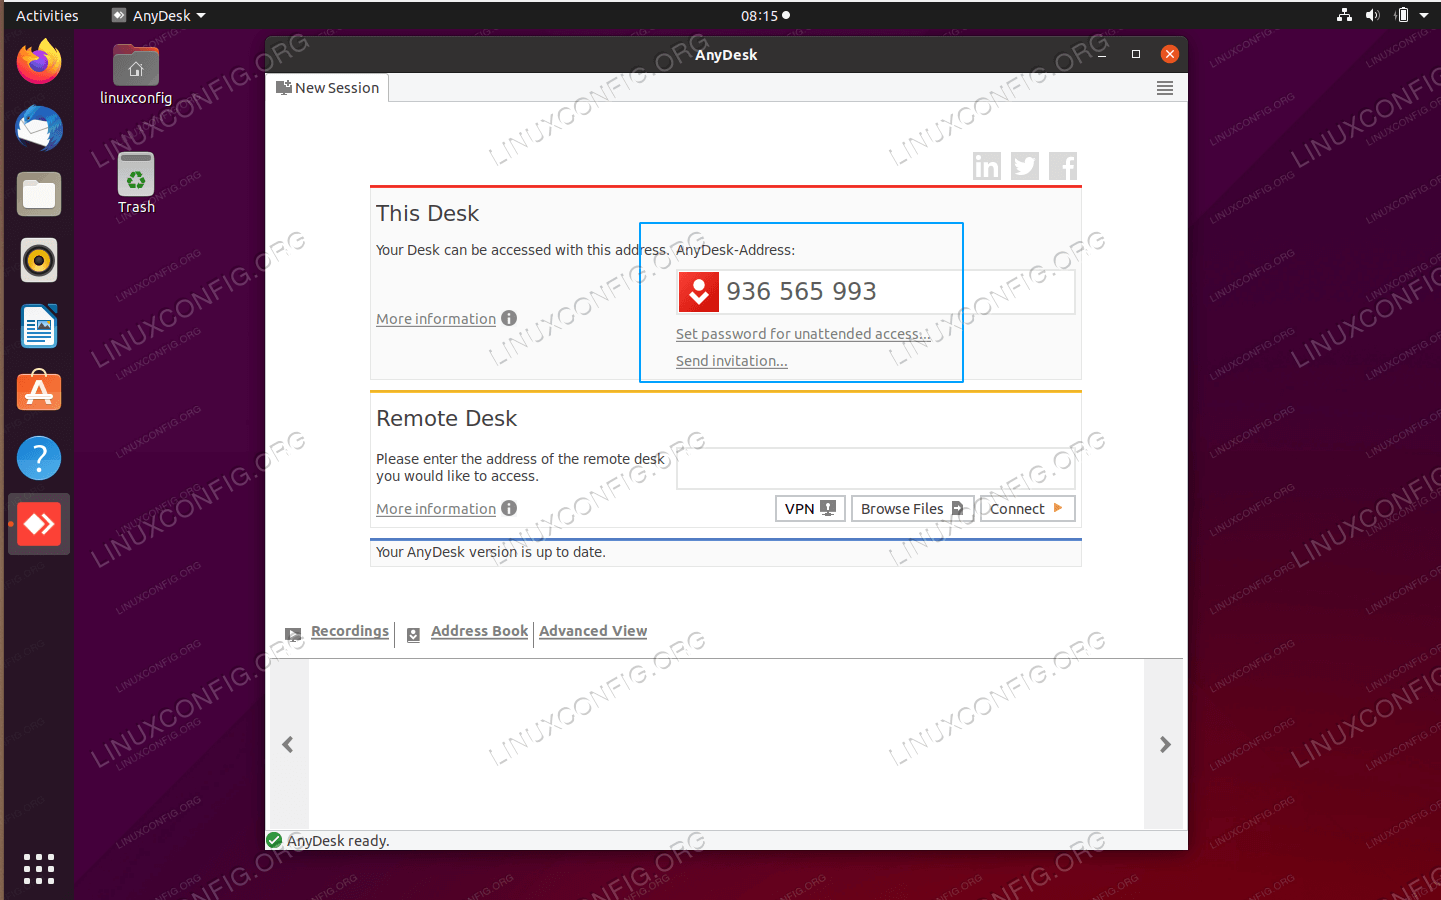Expand the system menu arrow in top bar
1441x900 pixels.
1424,15
